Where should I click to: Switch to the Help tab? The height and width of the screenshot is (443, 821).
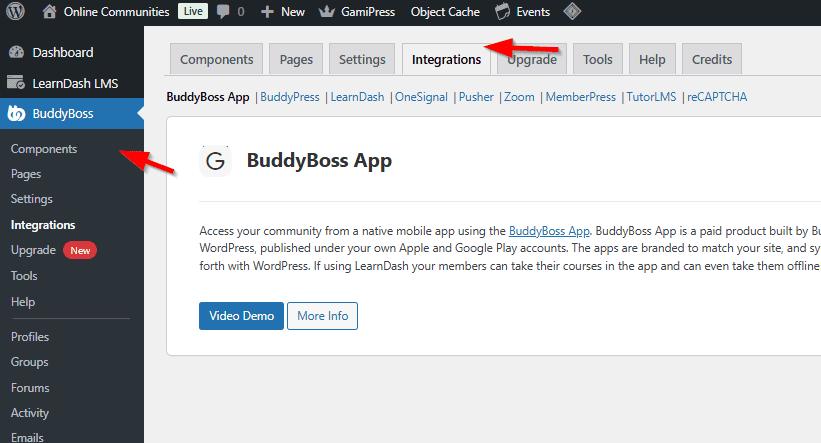[x=652, y=59]
